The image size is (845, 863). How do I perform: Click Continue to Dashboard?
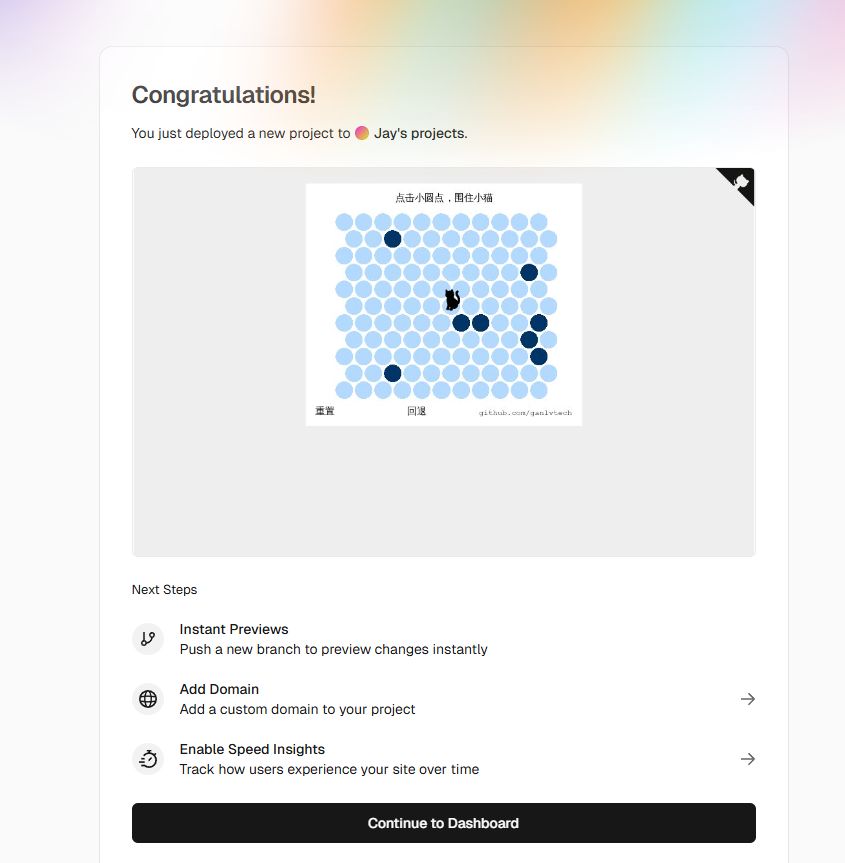click(443, 822)
